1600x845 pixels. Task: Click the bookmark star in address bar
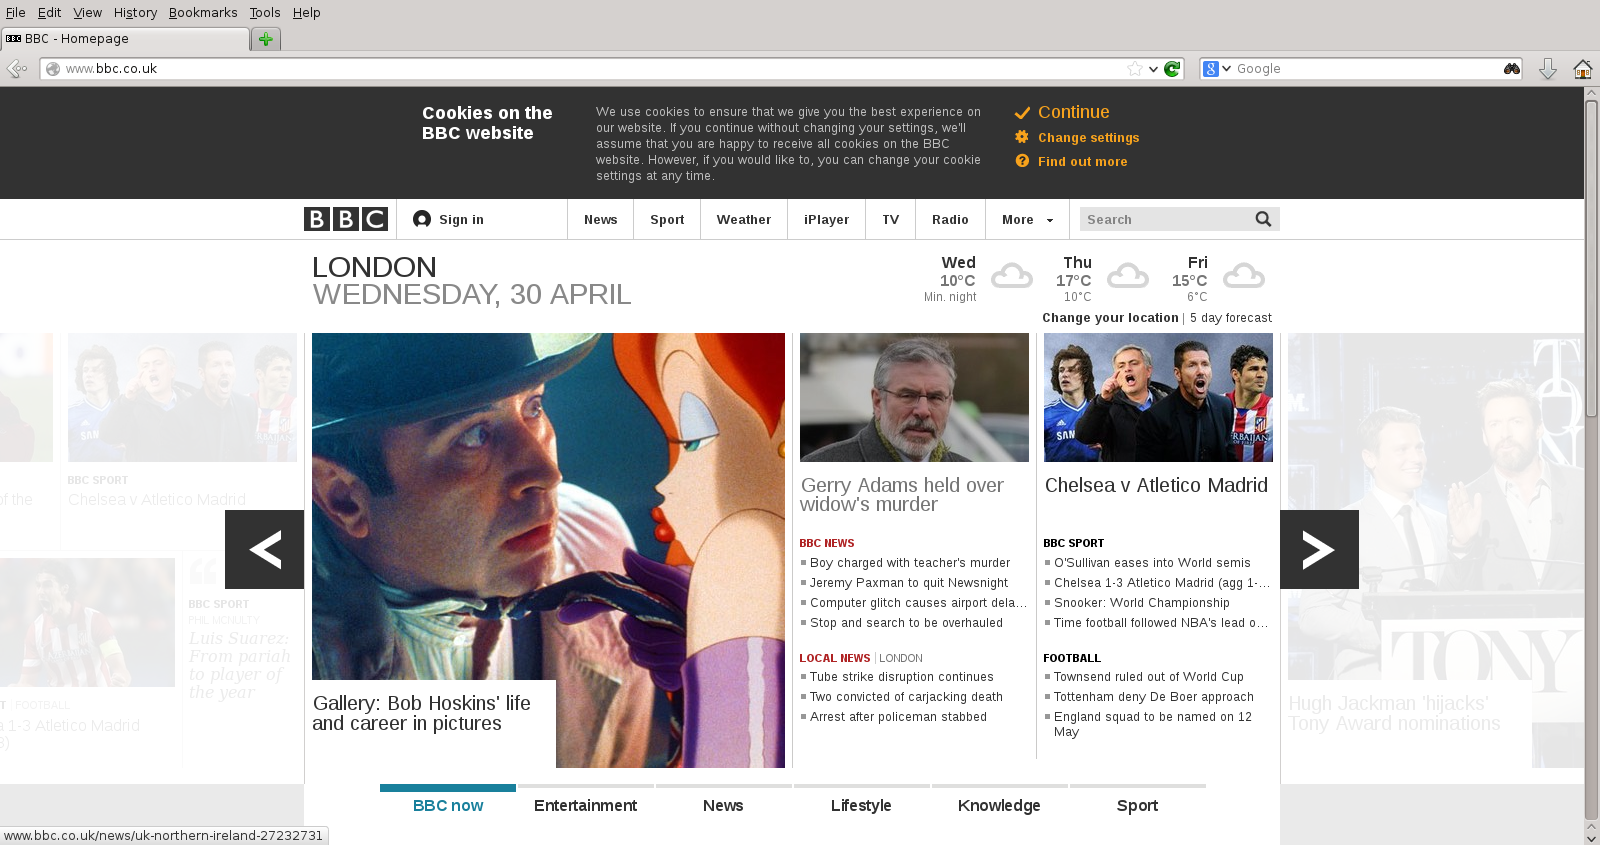tap(1134, 69)
